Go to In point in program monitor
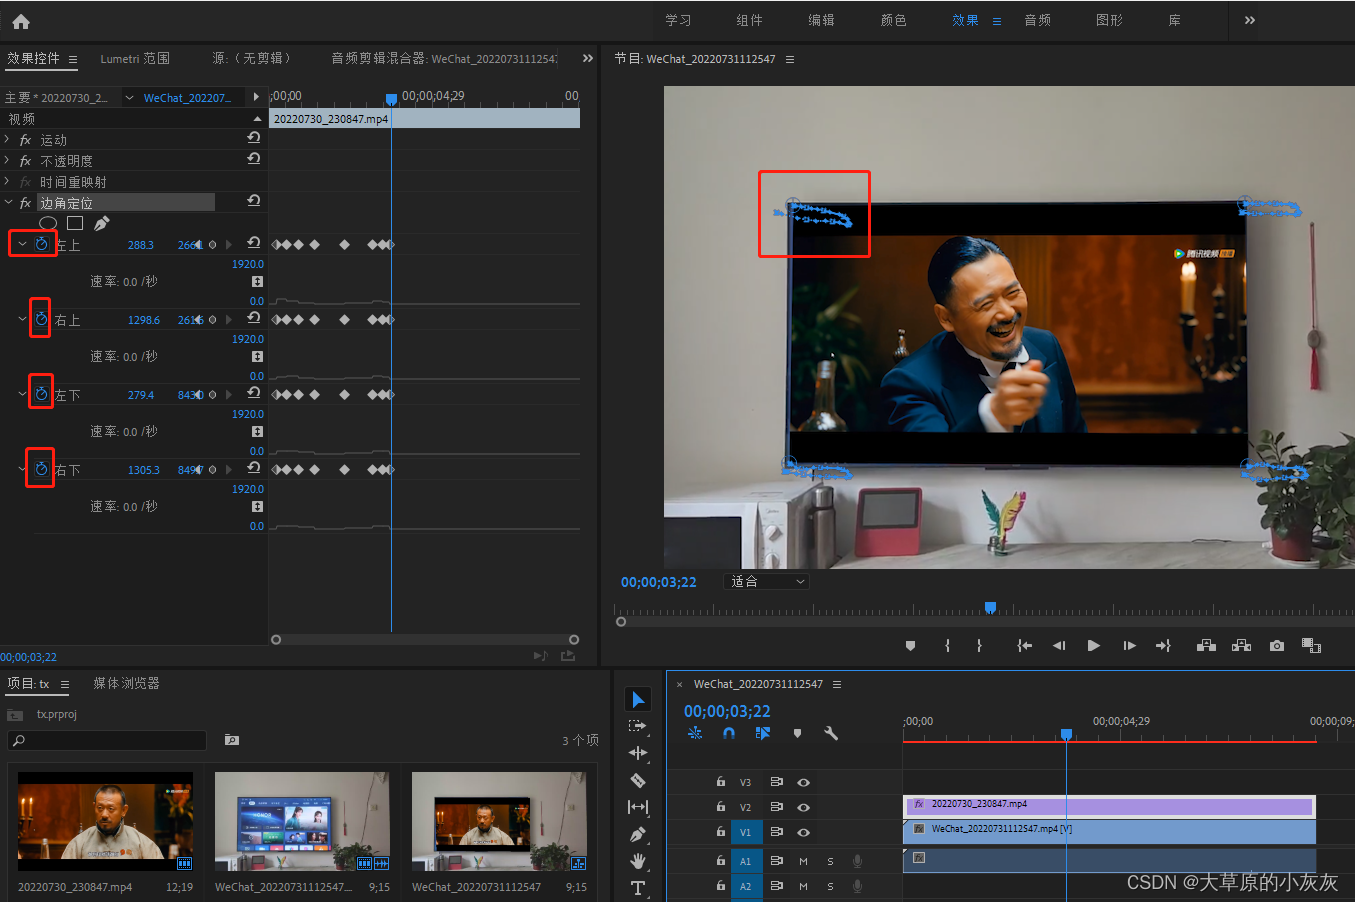The image size is (1355, 902). tap(1024, 646)
